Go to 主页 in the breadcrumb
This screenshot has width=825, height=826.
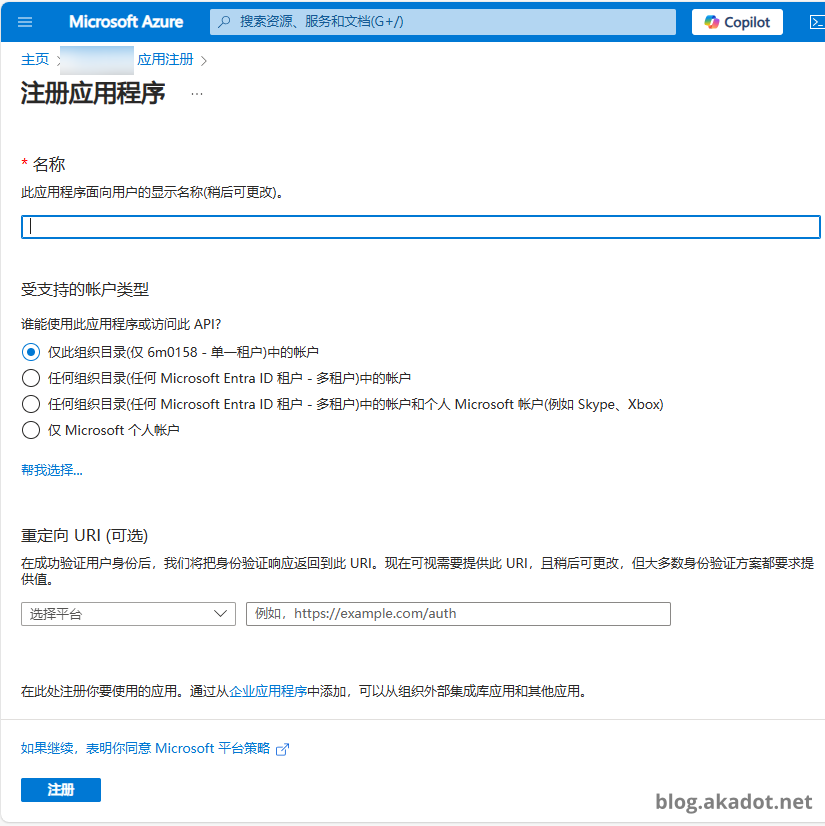(x=35, y=60)
